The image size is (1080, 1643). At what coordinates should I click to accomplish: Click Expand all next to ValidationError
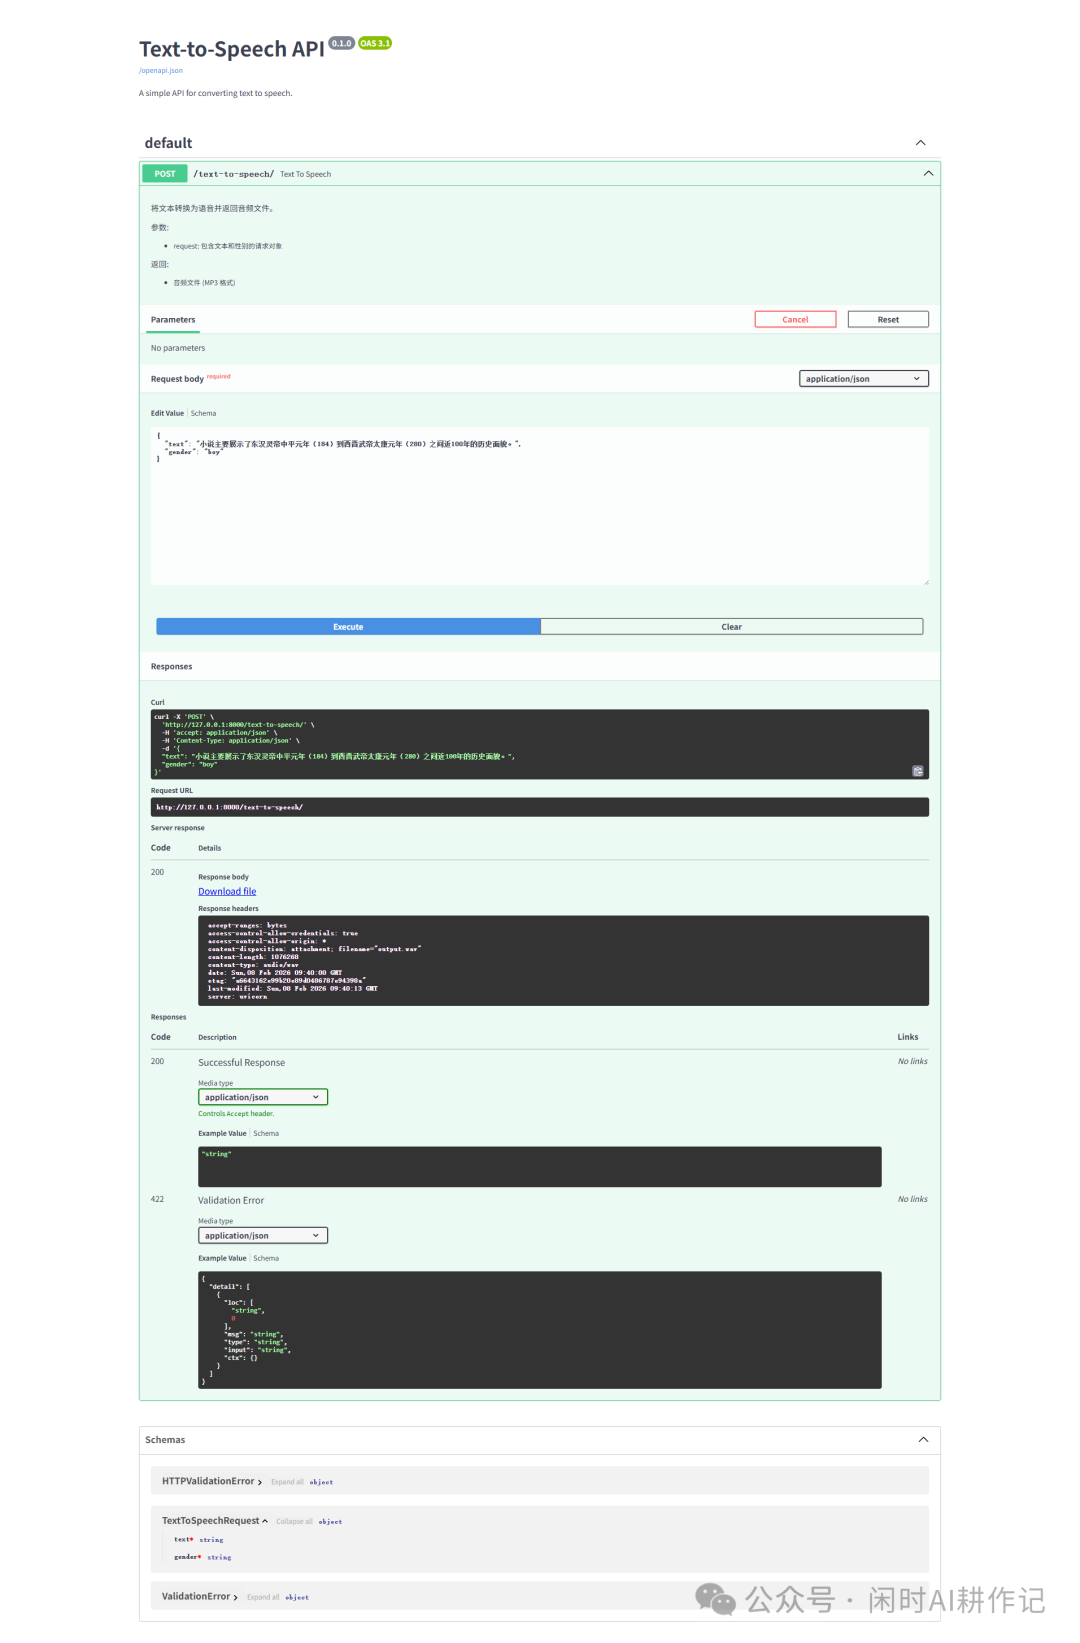point(263,1597)
